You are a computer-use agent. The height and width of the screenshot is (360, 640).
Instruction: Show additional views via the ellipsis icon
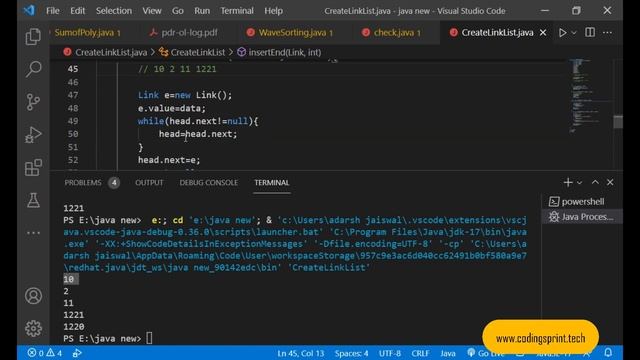(33, 233)
